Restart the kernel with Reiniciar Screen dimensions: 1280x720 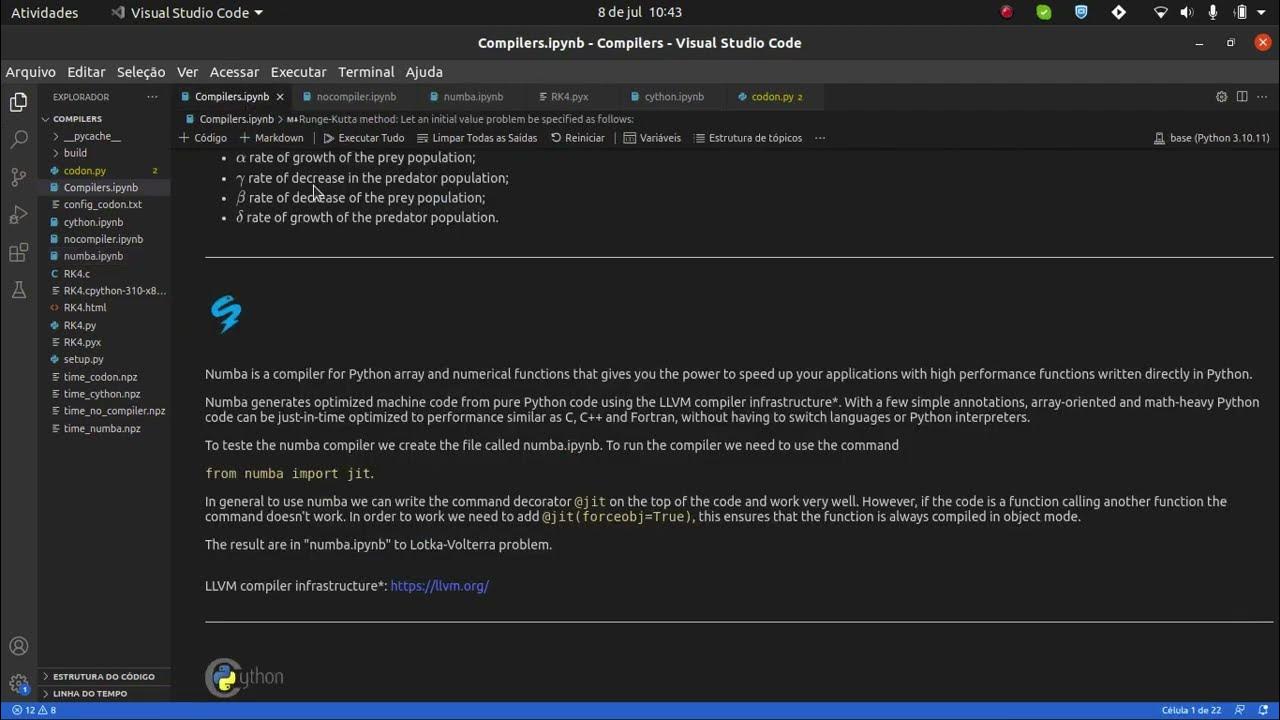coord(578,138)
